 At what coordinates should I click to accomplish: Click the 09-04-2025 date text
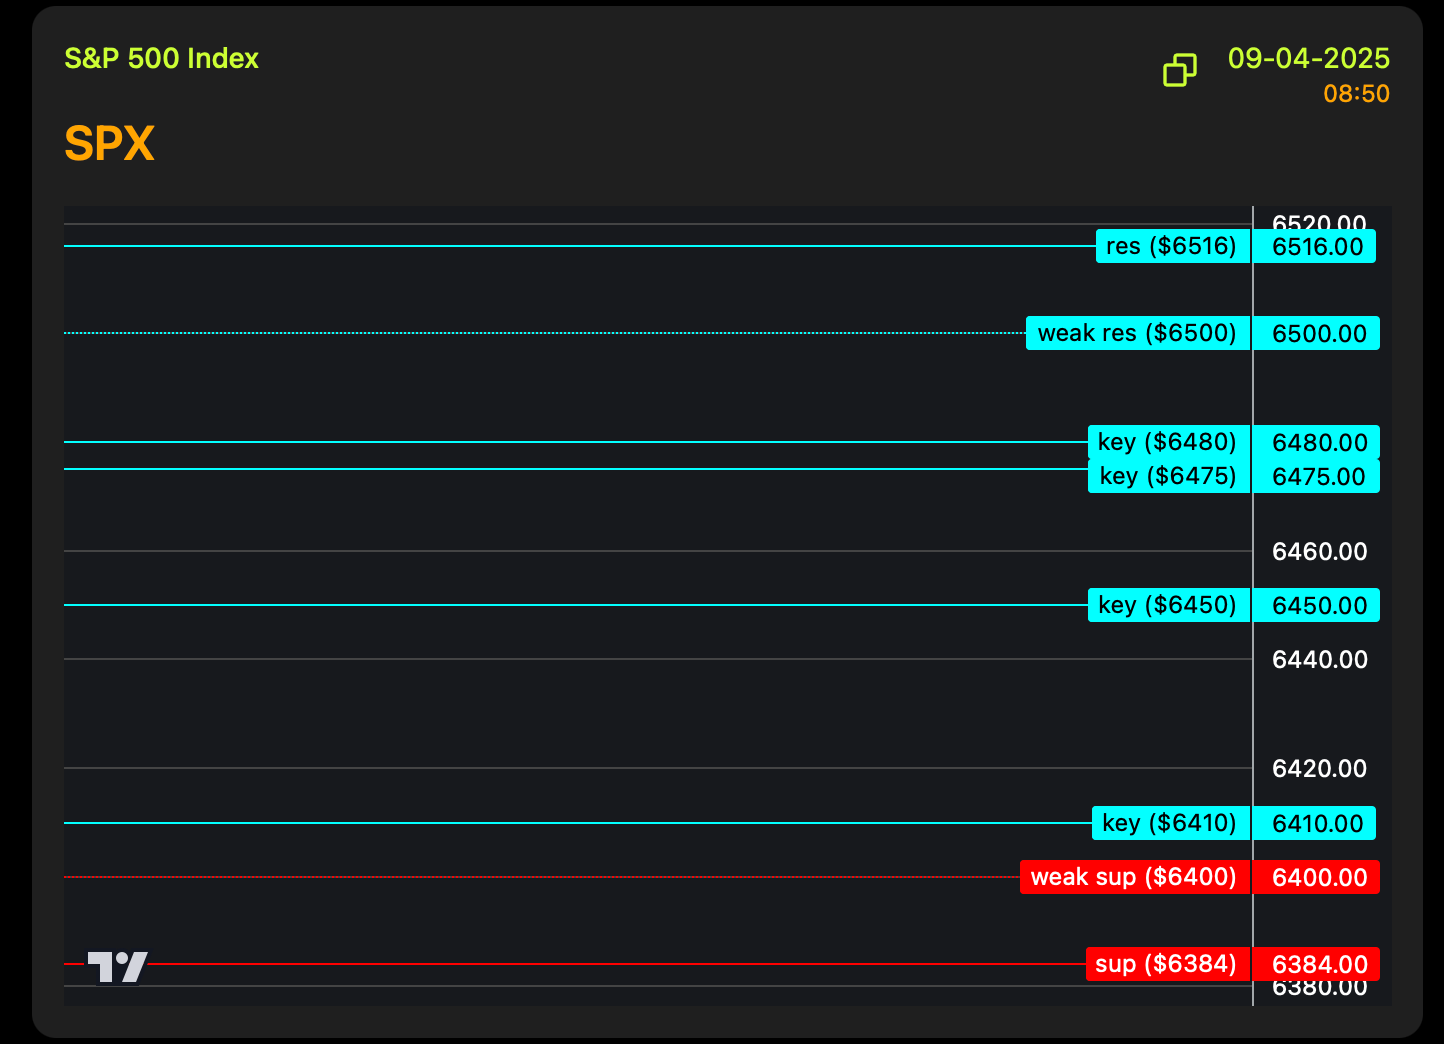click(x=1308, y=58)
